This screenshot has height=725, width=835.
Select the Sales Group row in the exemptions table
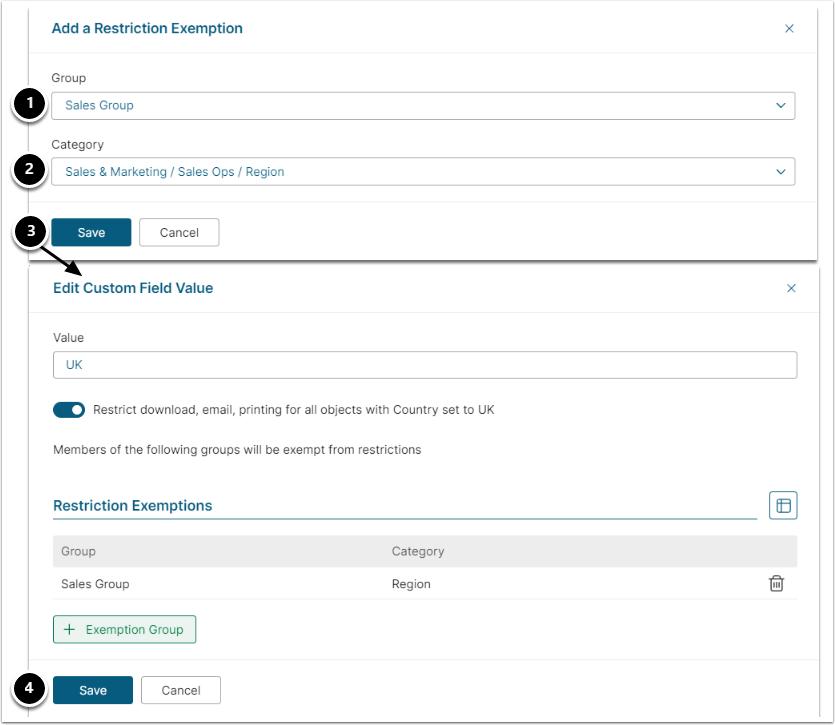95,583
